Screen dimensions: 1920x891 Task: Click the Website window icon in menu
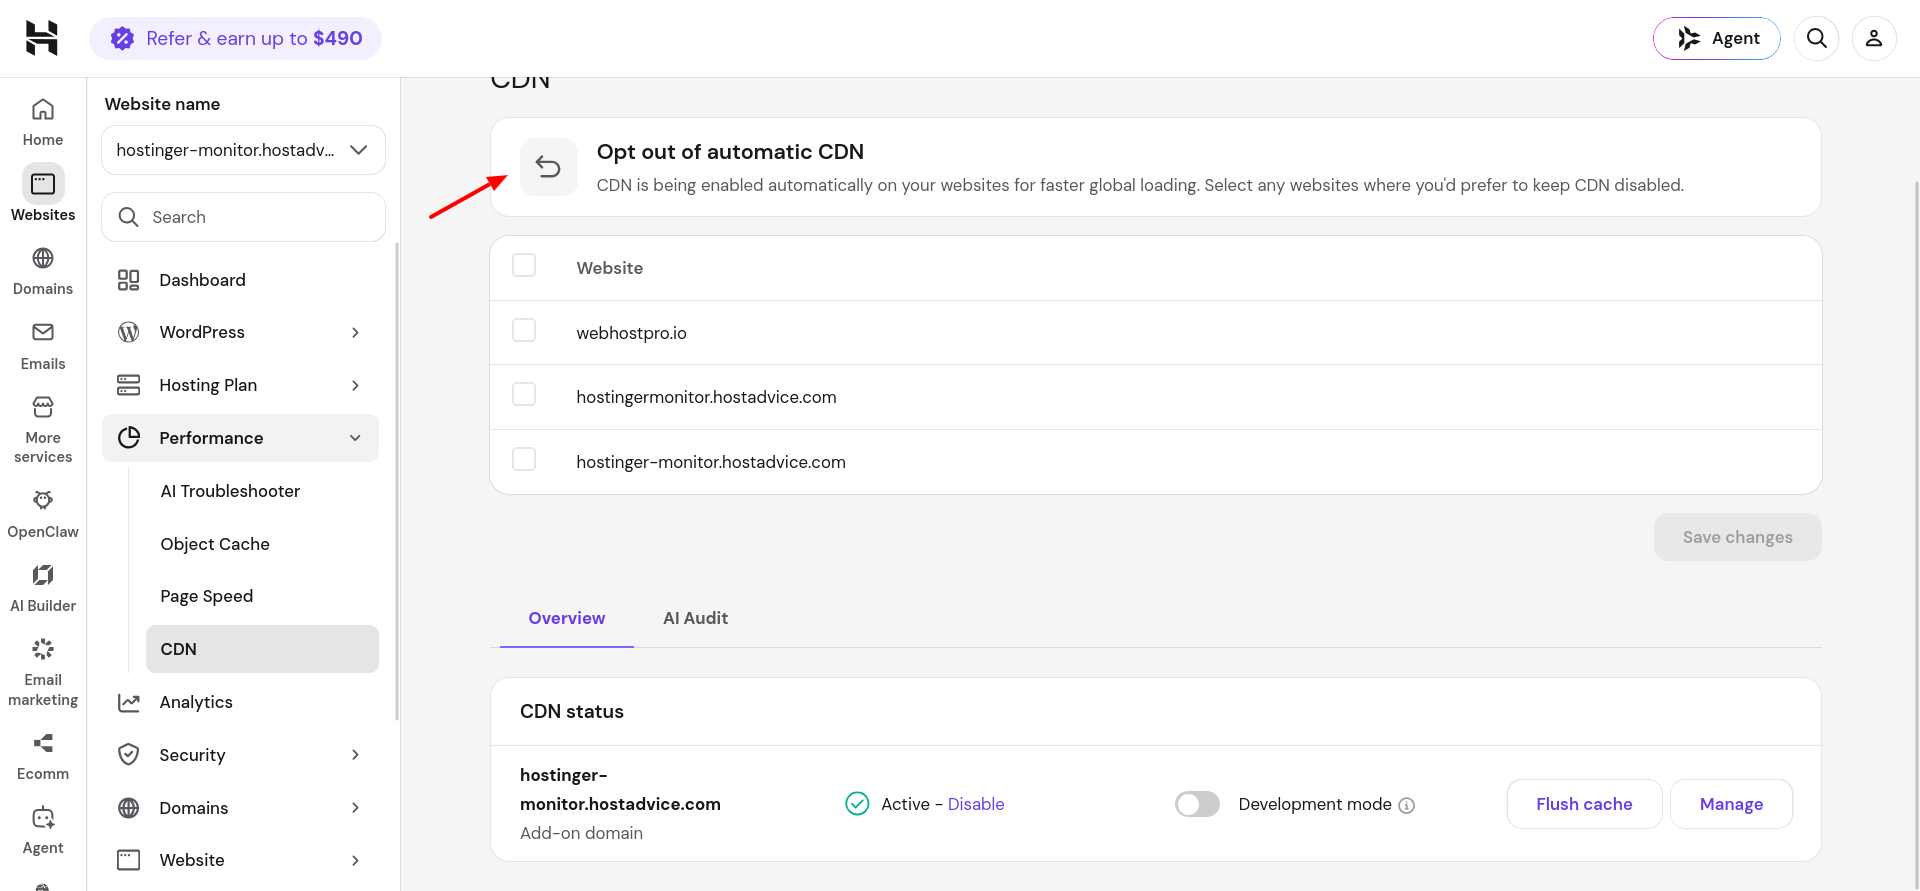[129, 860]
